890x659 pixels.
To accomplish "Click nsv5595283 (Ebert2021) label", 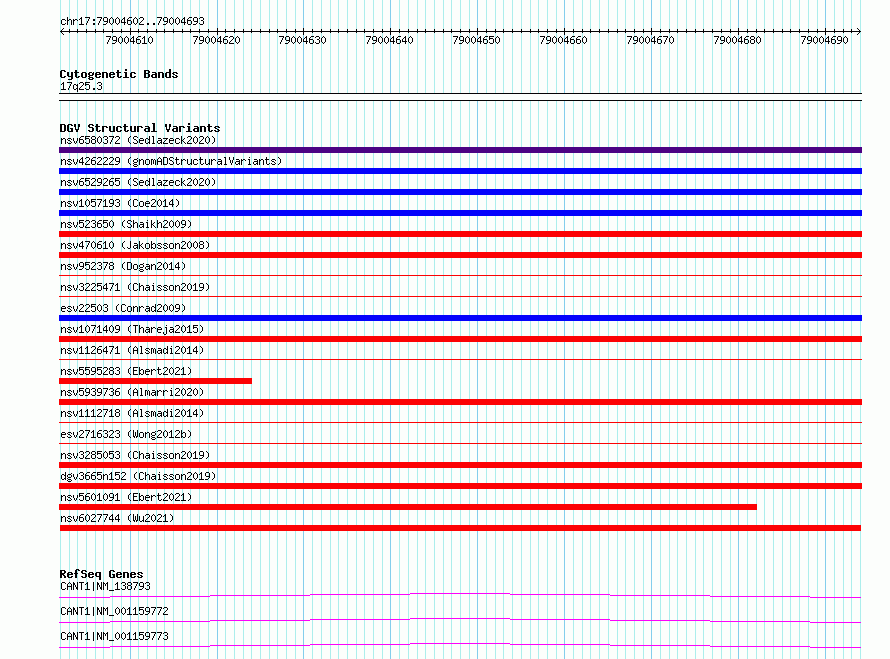I will click(126, 371).
